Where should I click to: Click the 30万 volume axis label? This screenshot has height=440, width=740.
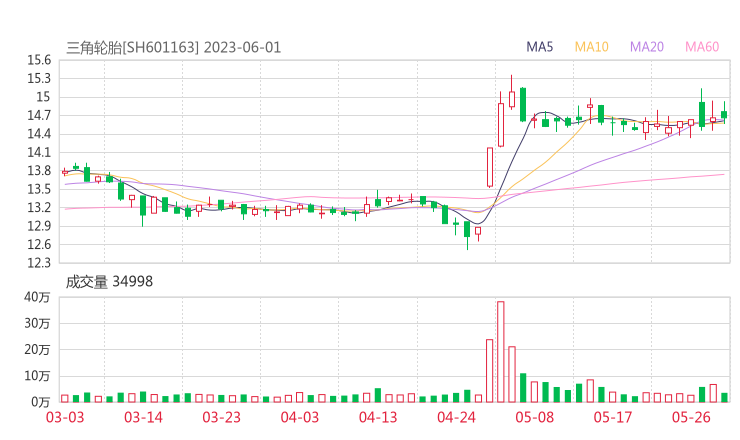(37, 323)
